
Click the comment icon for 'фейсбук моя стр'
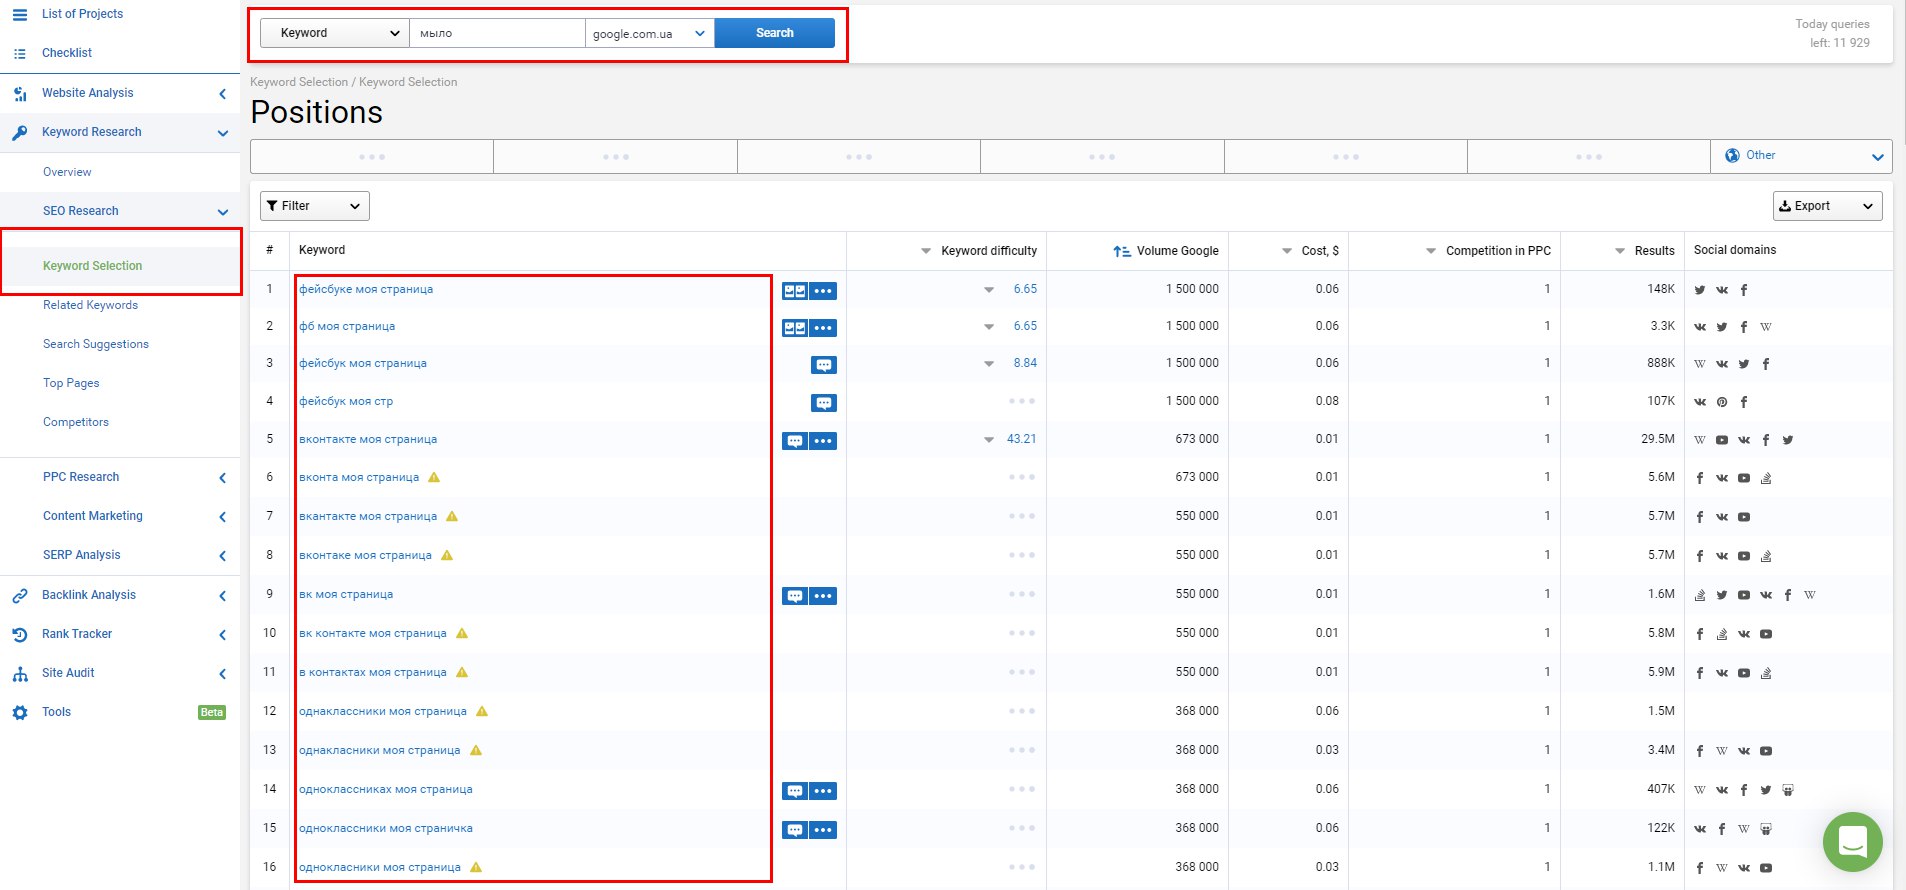pyautogui.click(x=824, y=403)
